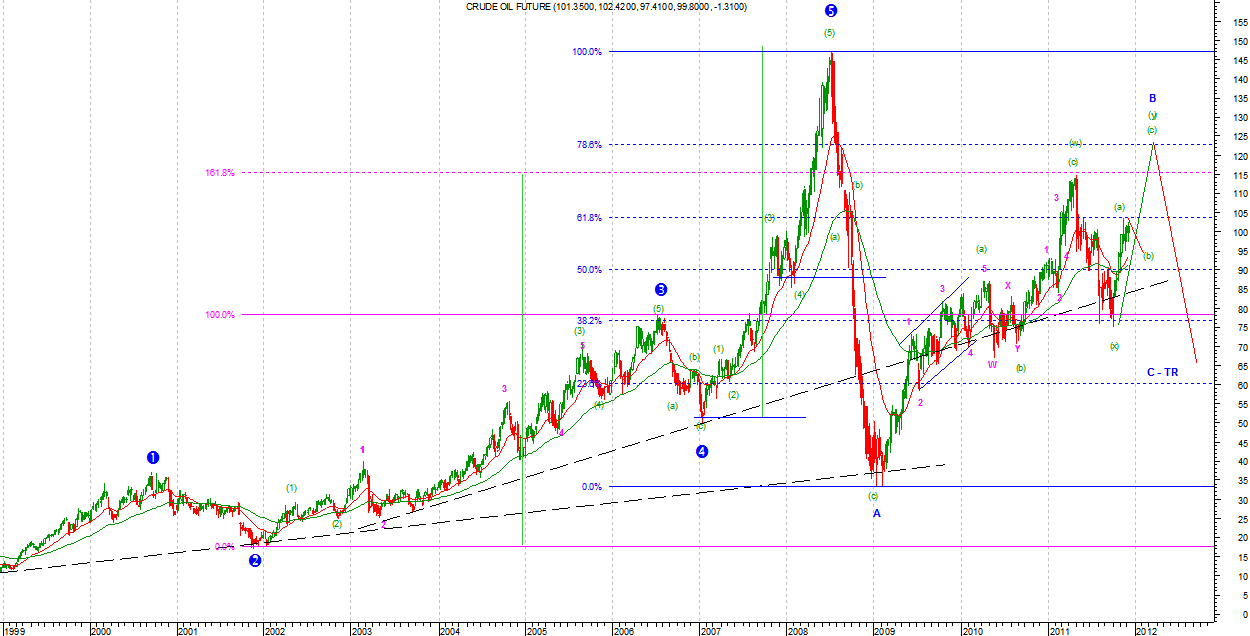
Task: Select the blue wave A label at 2009 low
Action: click(x=877, y=513)
